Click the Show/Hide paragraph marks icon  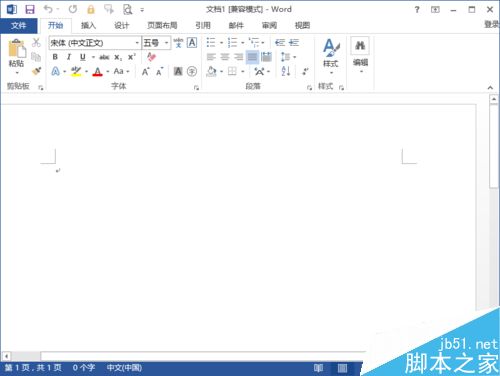point(305,71)
